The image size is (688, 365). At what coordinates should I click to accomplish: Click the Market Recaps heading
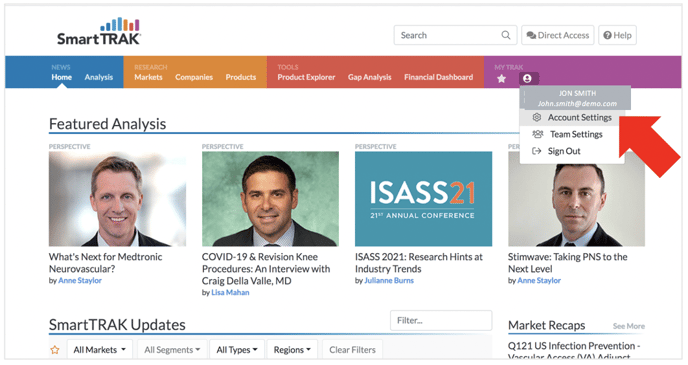547,325
